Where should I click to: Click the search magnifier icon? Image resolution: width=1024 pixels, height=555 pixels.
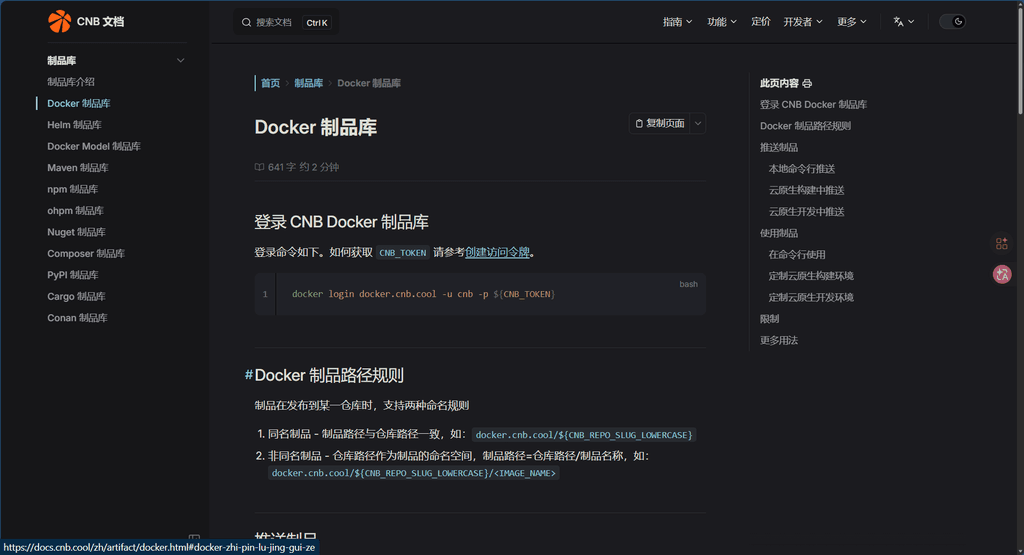point(246,22)
